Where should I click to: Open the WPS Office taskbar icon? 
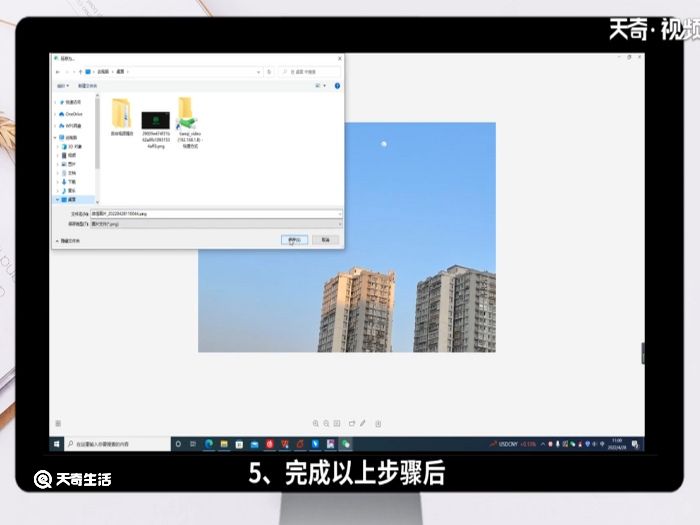[285, 444]
